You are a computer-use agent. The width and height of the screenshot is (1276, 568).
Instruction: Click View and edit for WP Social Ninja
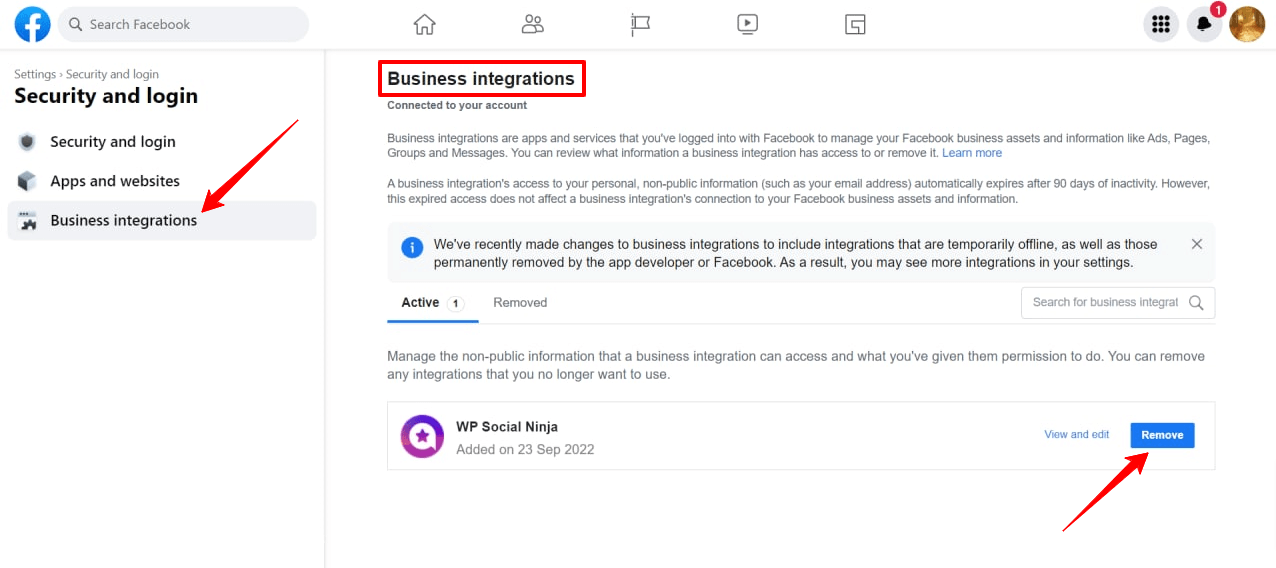click(x=1076, y=435)
